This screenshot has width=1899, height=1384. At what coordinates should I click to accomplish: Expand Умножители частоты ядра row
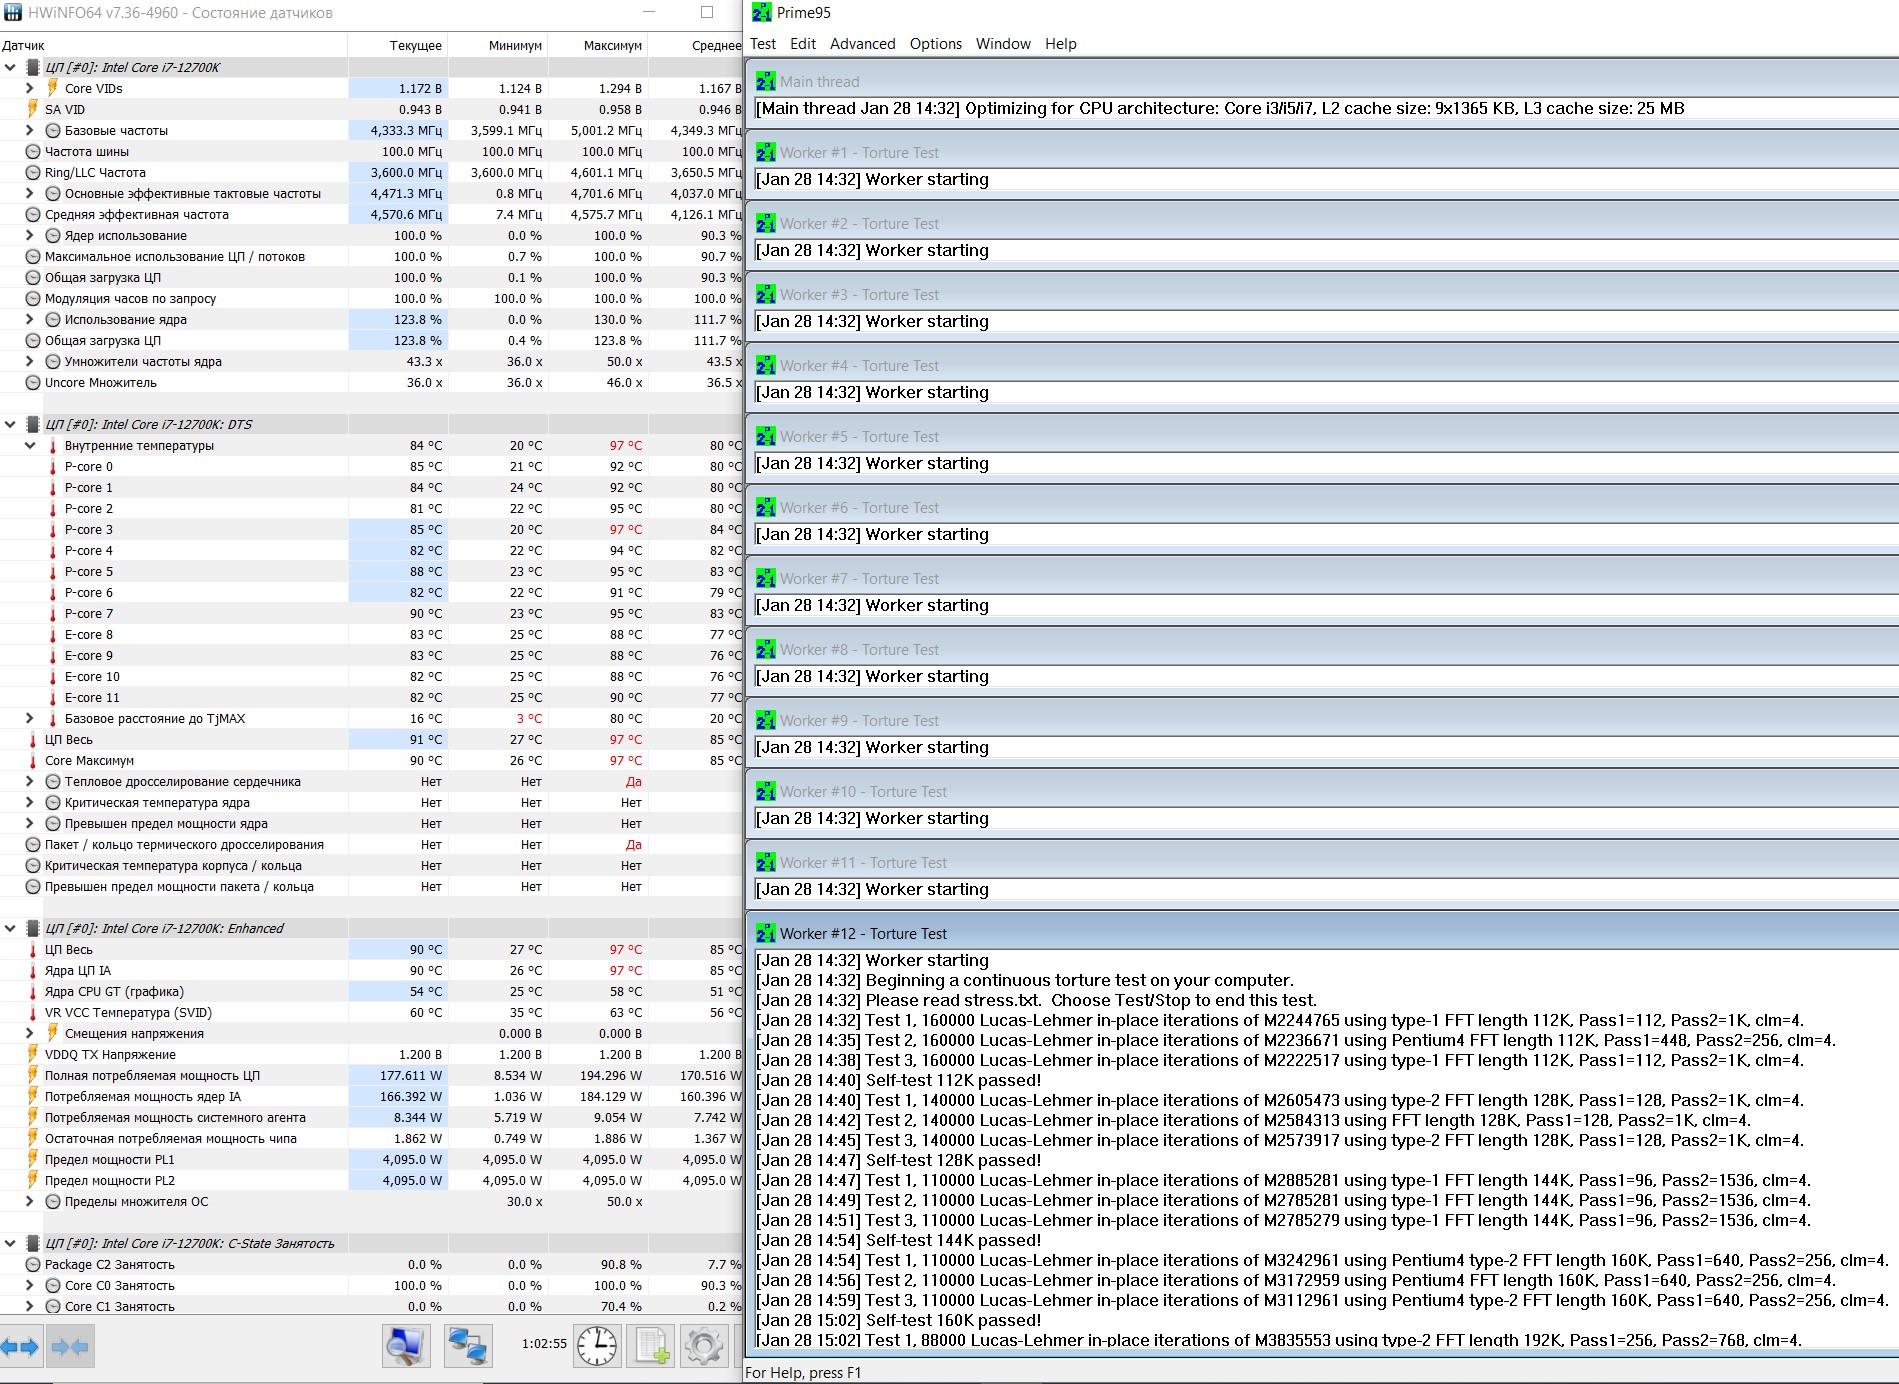coord(30,361)
